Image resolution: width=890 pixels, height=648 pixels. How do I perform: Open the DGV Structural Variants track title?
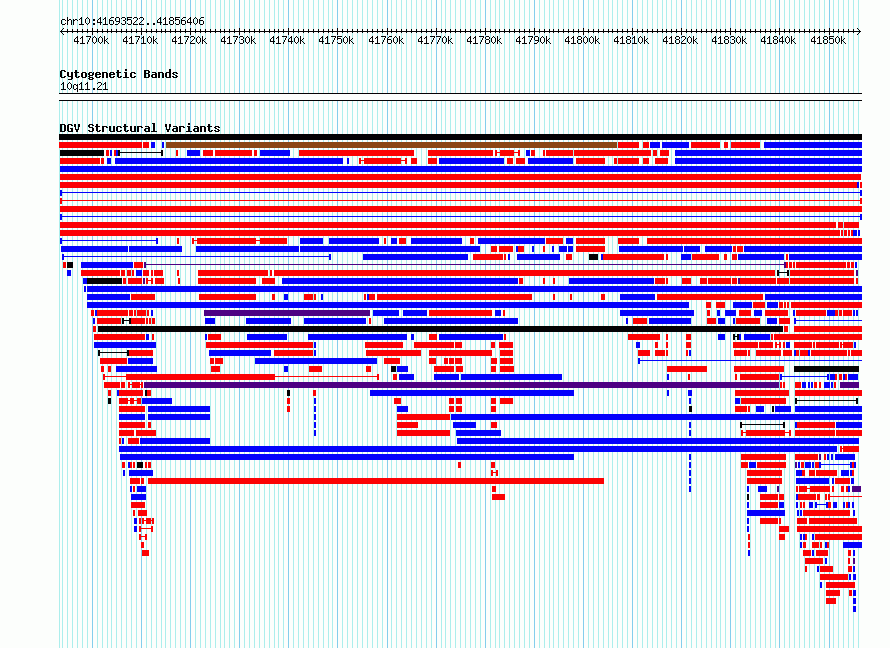140,128
